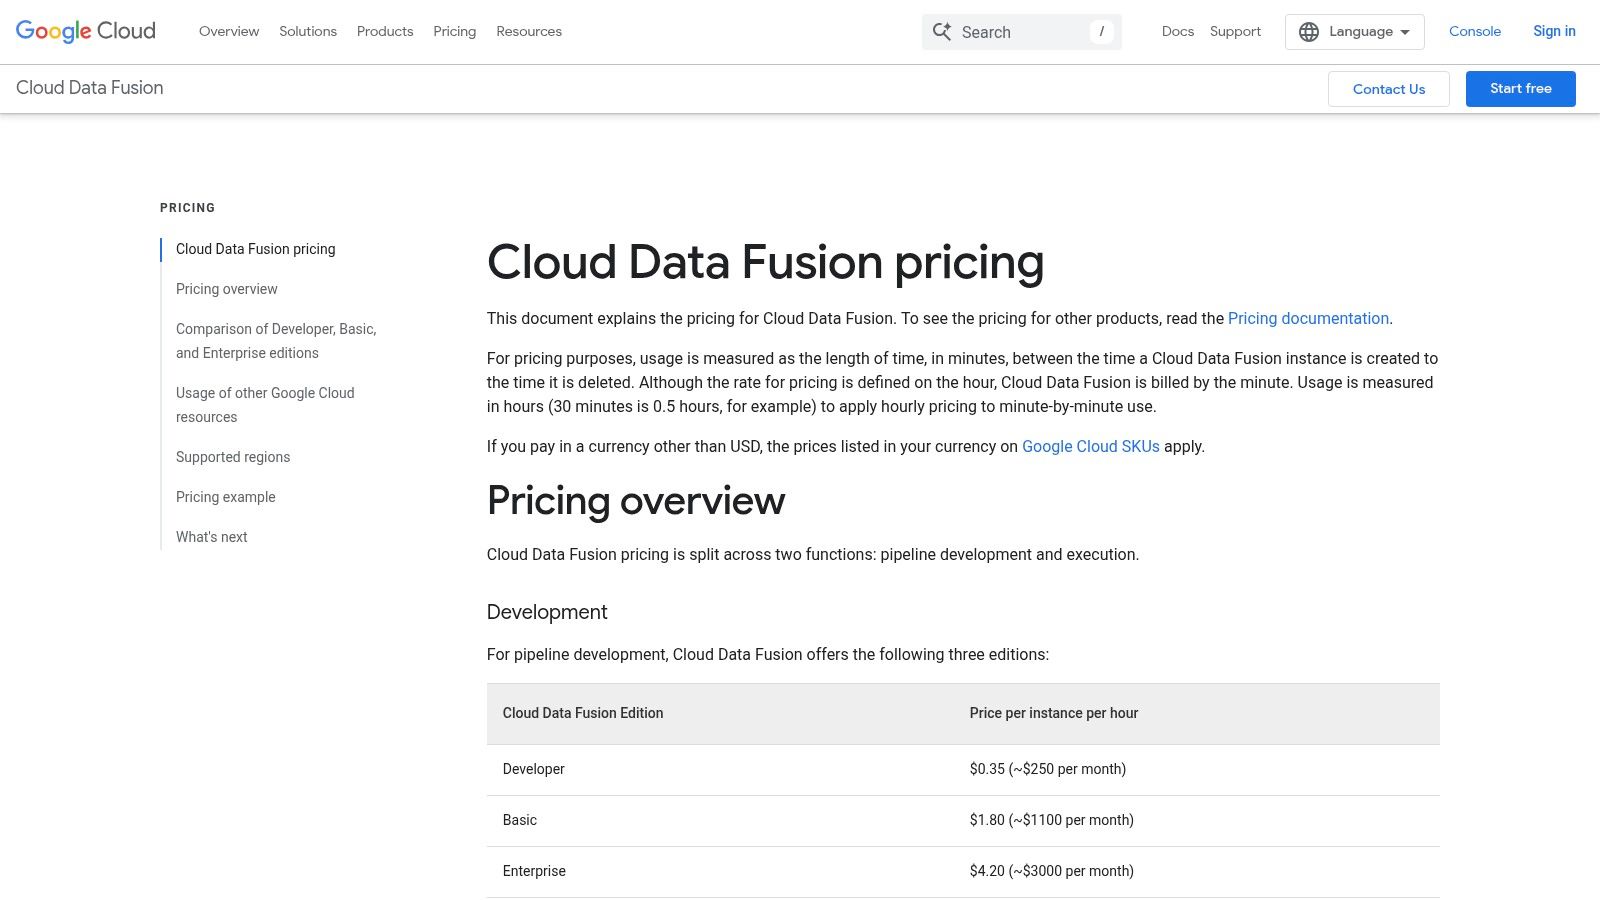
Task: Click the Contact Us button
Action: [1388, 88]
